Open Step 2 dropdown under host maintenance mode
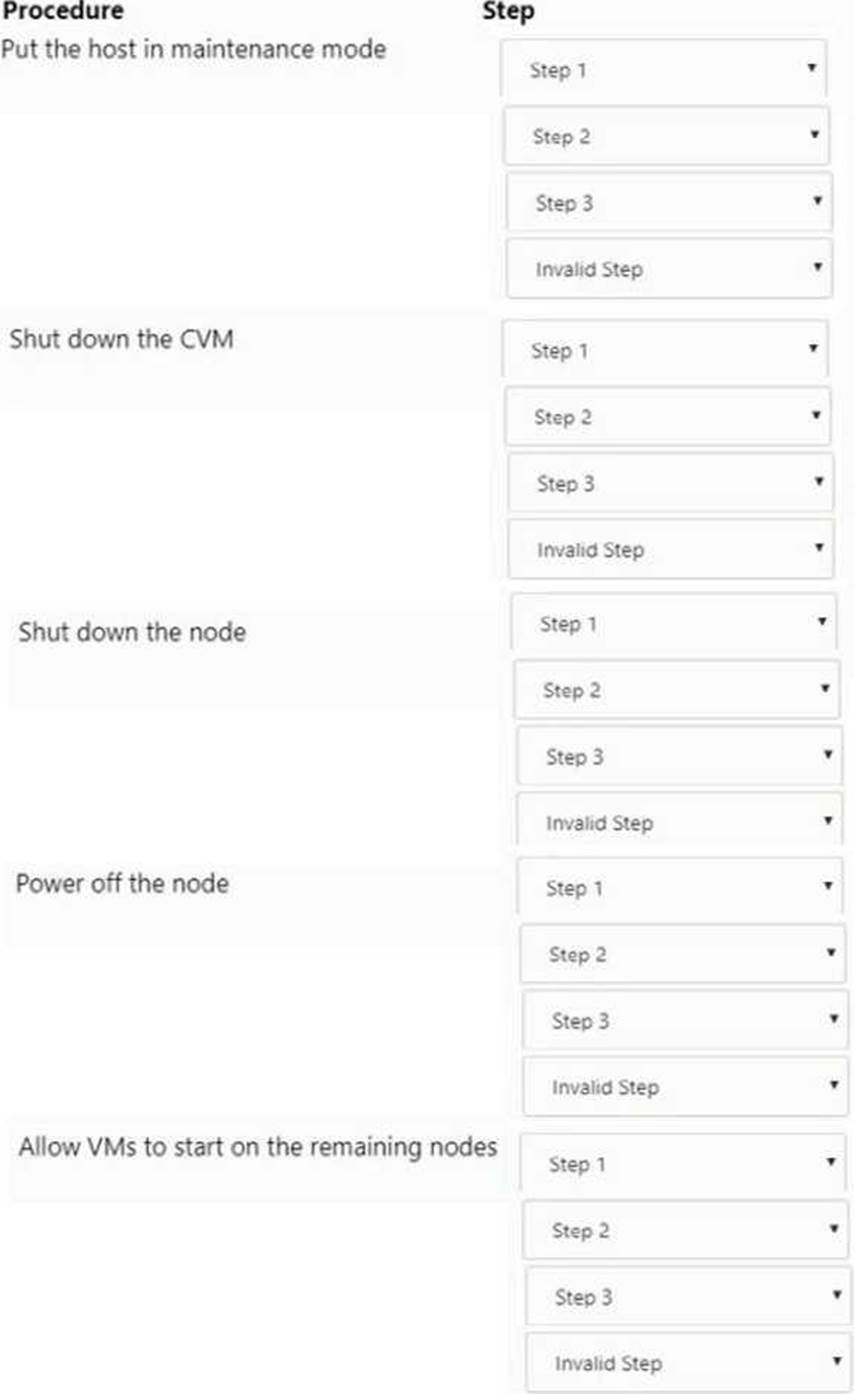 pyautogui.click(x=666, y=136)
